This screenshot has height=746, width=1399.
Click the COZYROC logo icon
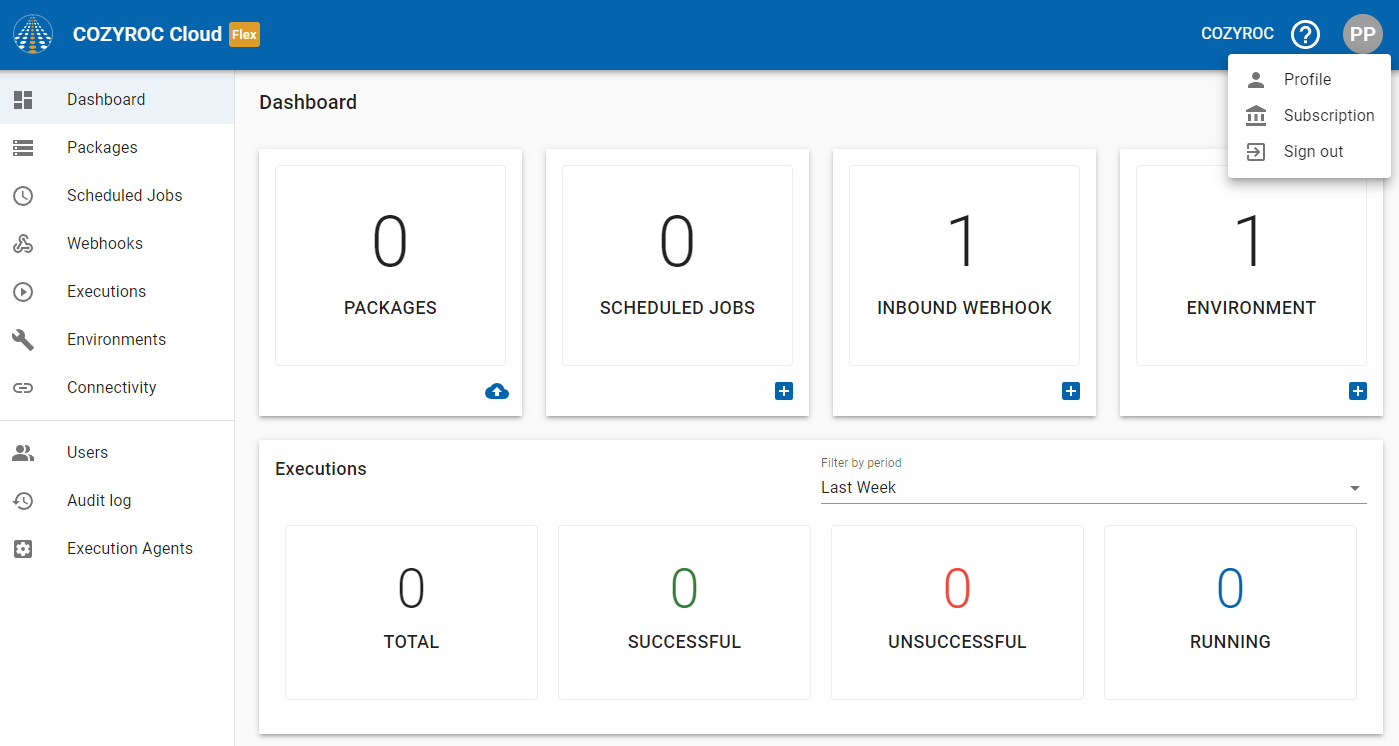tap(33, 34)
